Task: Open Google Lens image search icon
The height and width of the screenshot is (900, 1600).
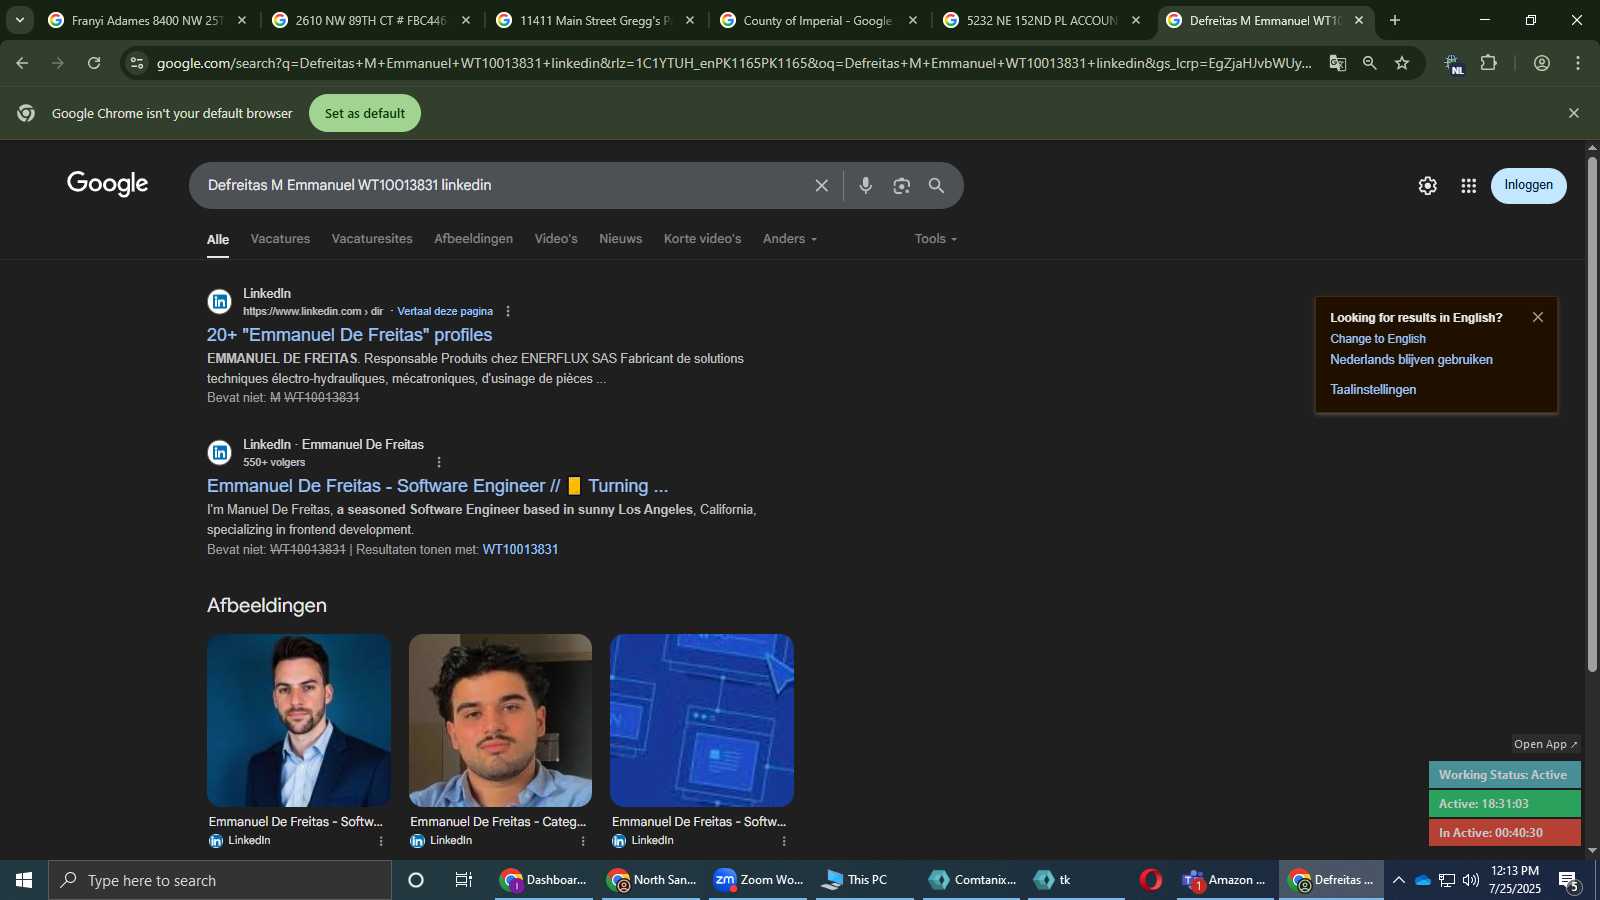Action: point(902,186)
